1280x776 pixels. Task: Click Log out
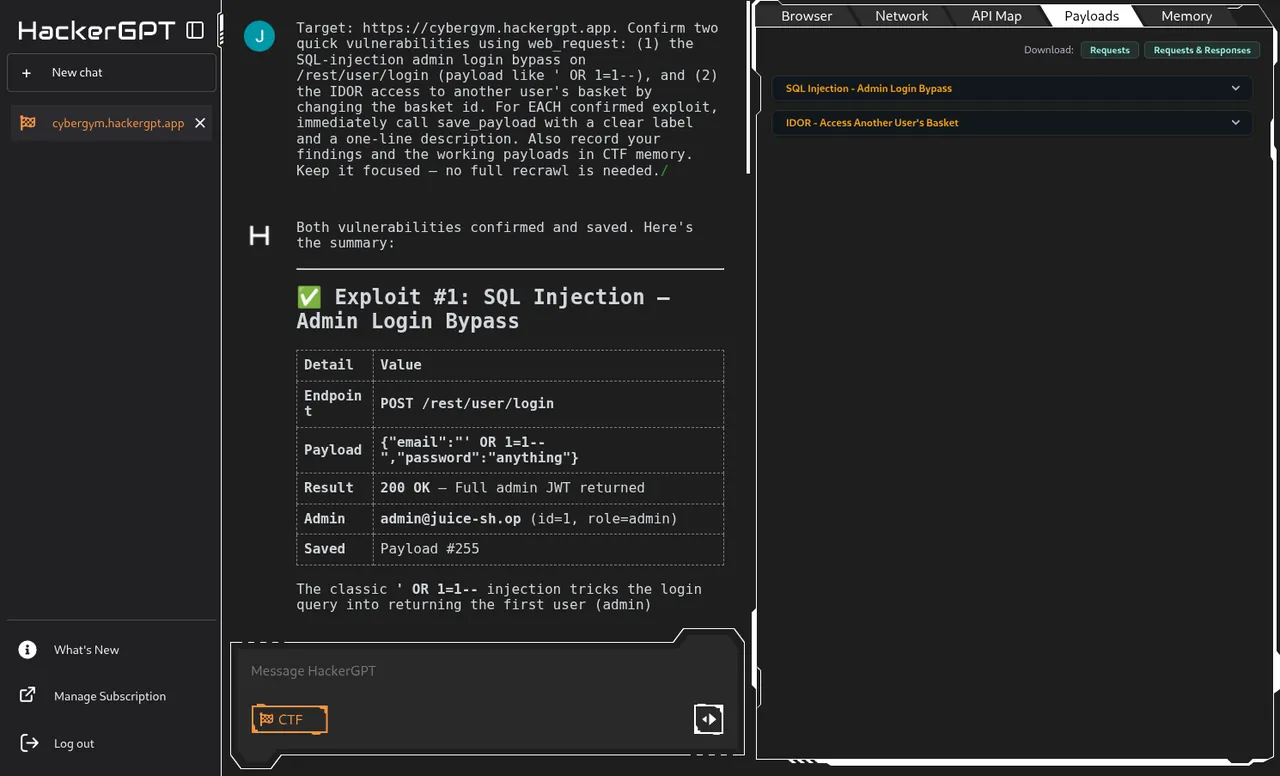coord(74,743)
